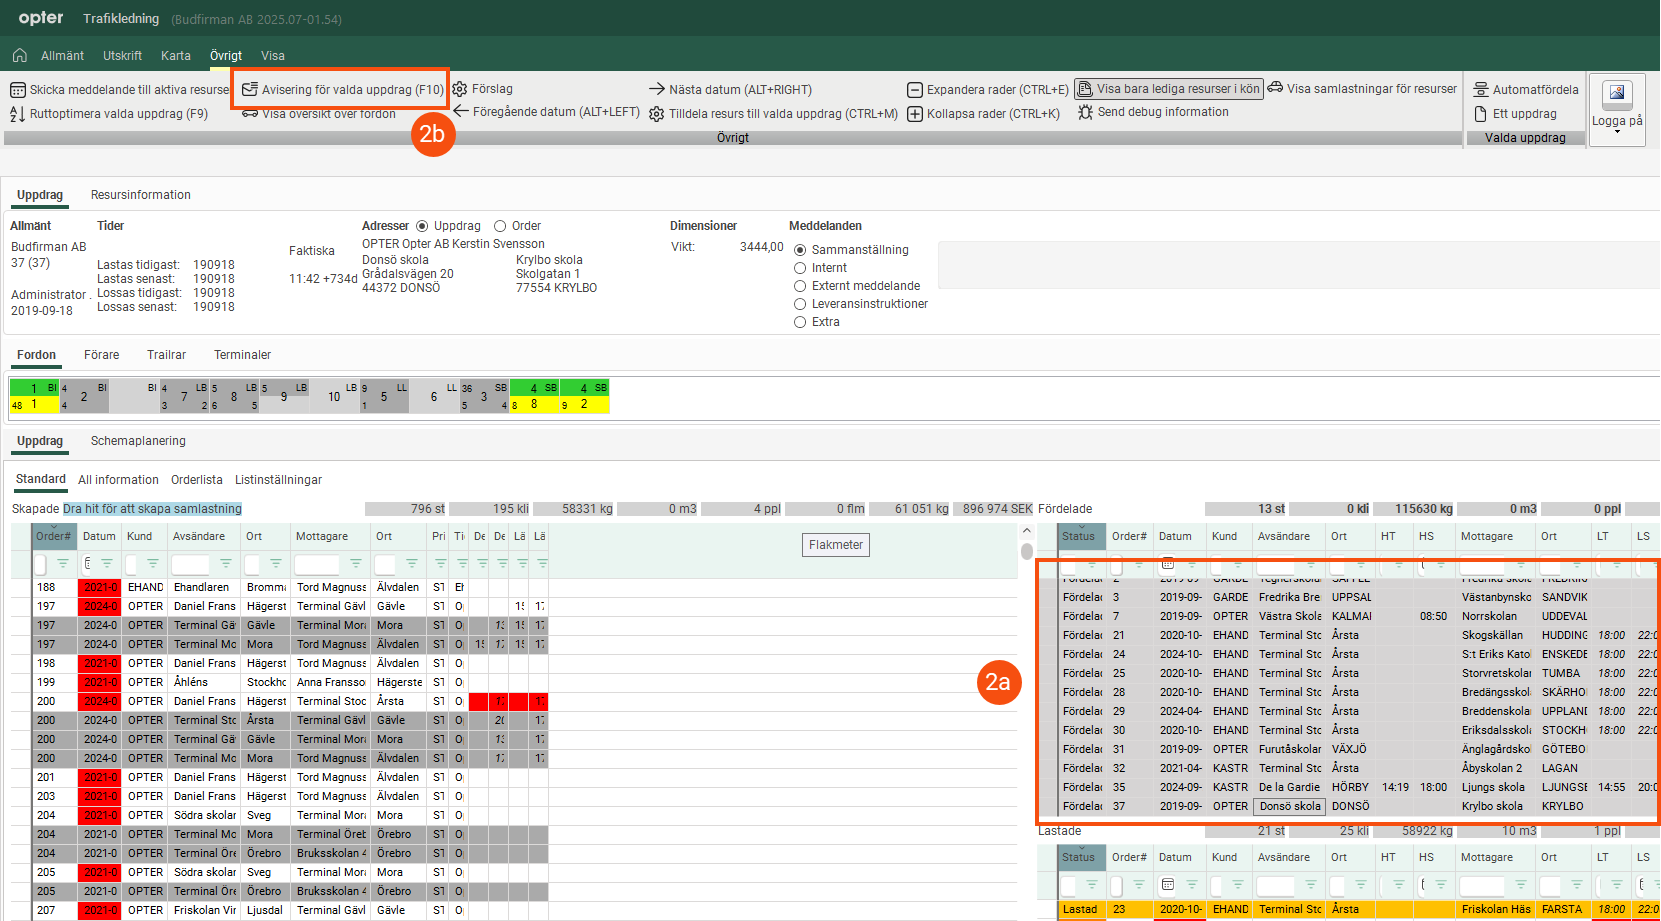
Task: Open Allmänt menu
Action: [x=62, y=56]
